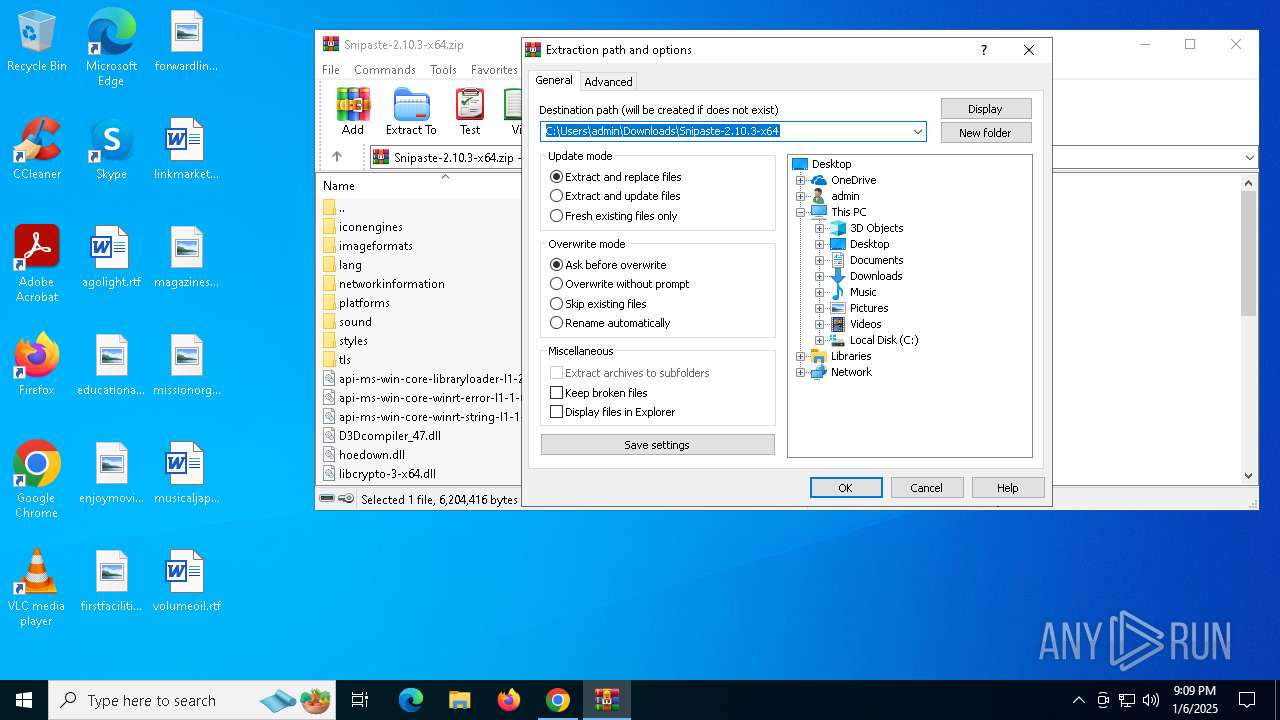The width and height of the screenshot is (1280, 720).
Task: Open Microsoft Edge desktop shortcut
Action: point(111,47)
